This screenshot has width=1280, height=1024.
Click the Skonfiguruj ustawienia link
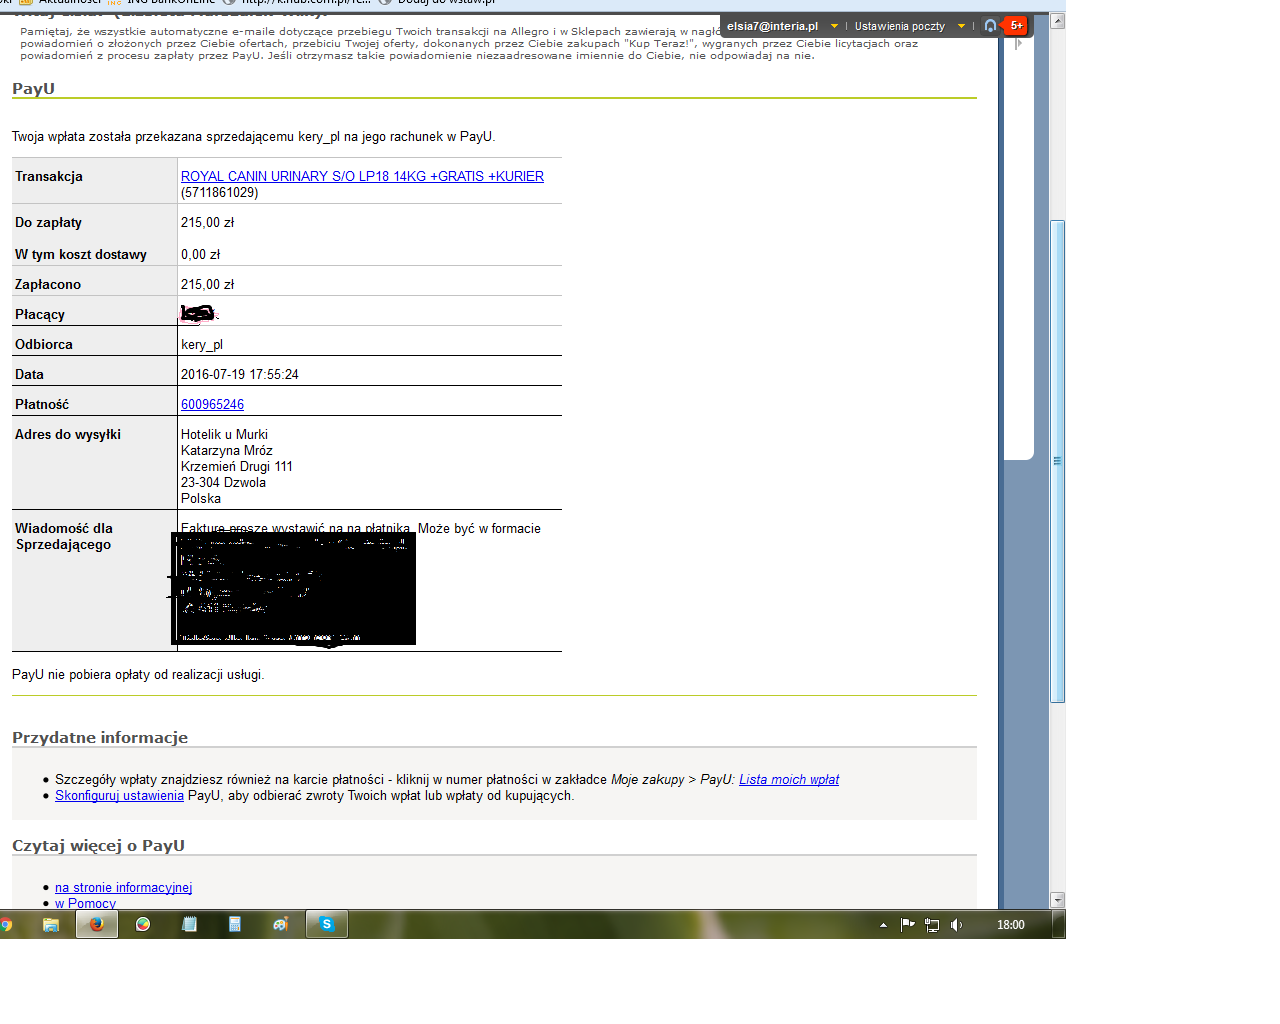pyautogui.click(x=119, y=795)
